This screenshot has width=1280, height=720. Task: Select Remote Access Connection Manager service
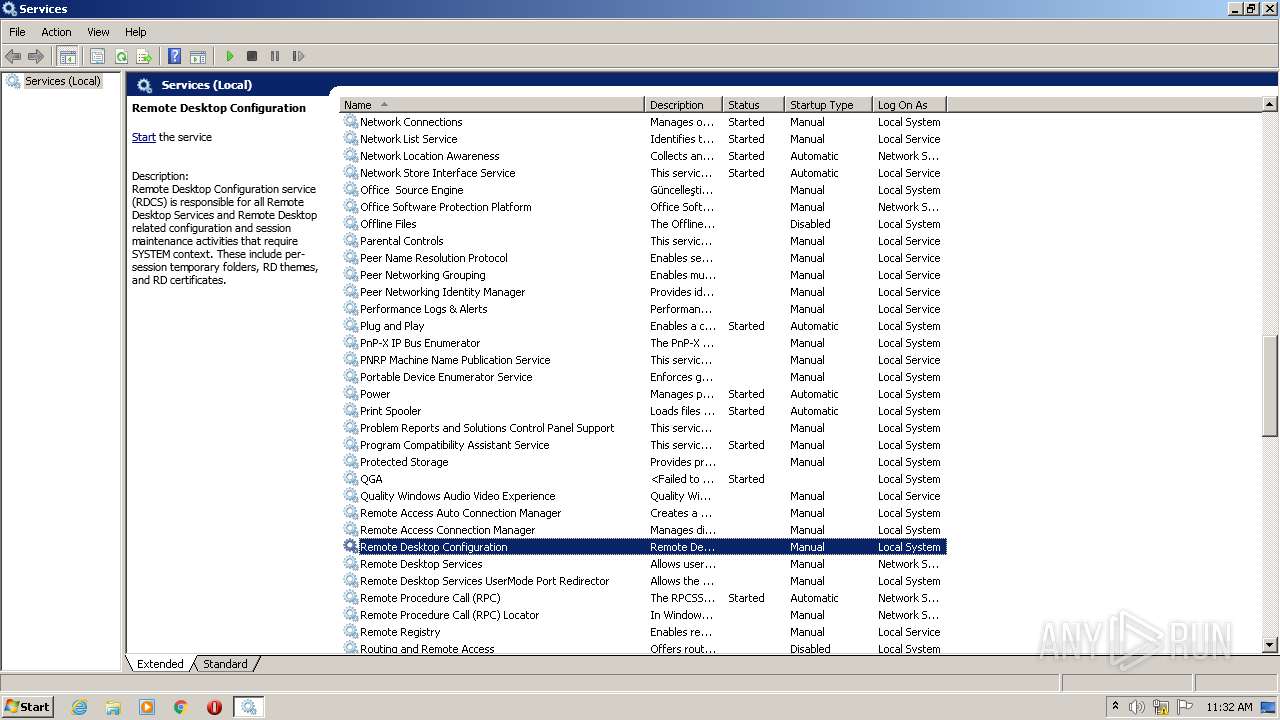tap(643, 530)
